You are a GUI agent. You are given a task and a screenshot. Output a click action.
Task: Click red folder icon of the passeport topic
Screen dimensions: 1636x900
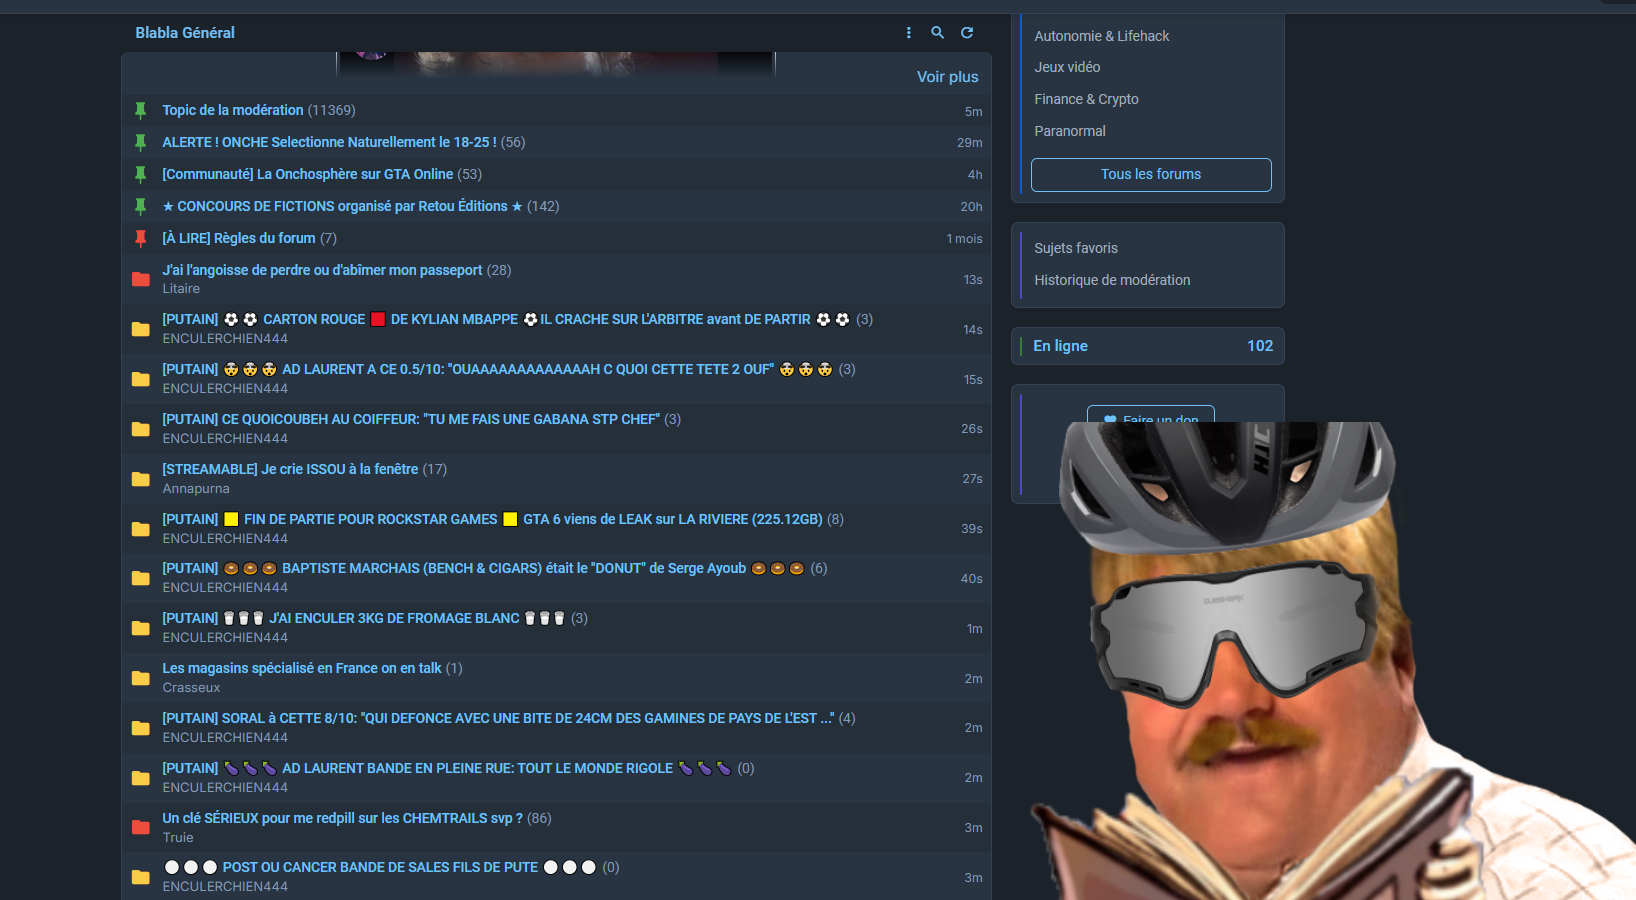pyautogui.click(x=141, y=280)
